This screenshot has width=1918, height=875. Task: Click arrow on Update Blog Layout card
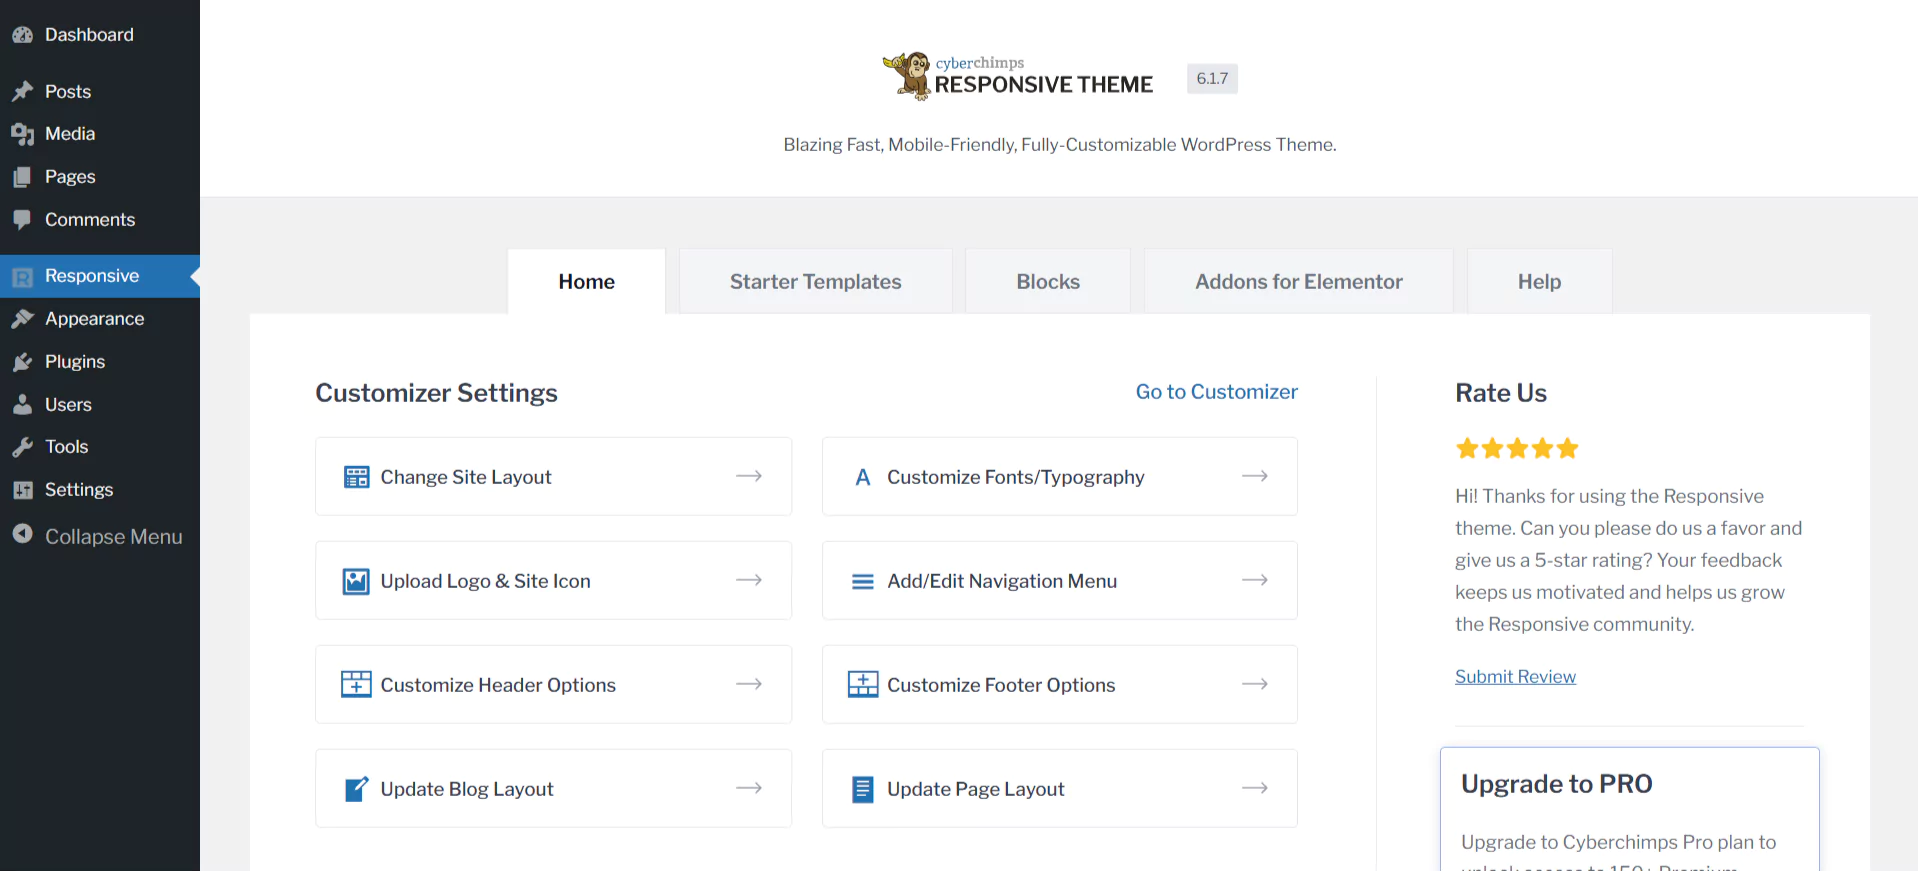tap(749, 788)
